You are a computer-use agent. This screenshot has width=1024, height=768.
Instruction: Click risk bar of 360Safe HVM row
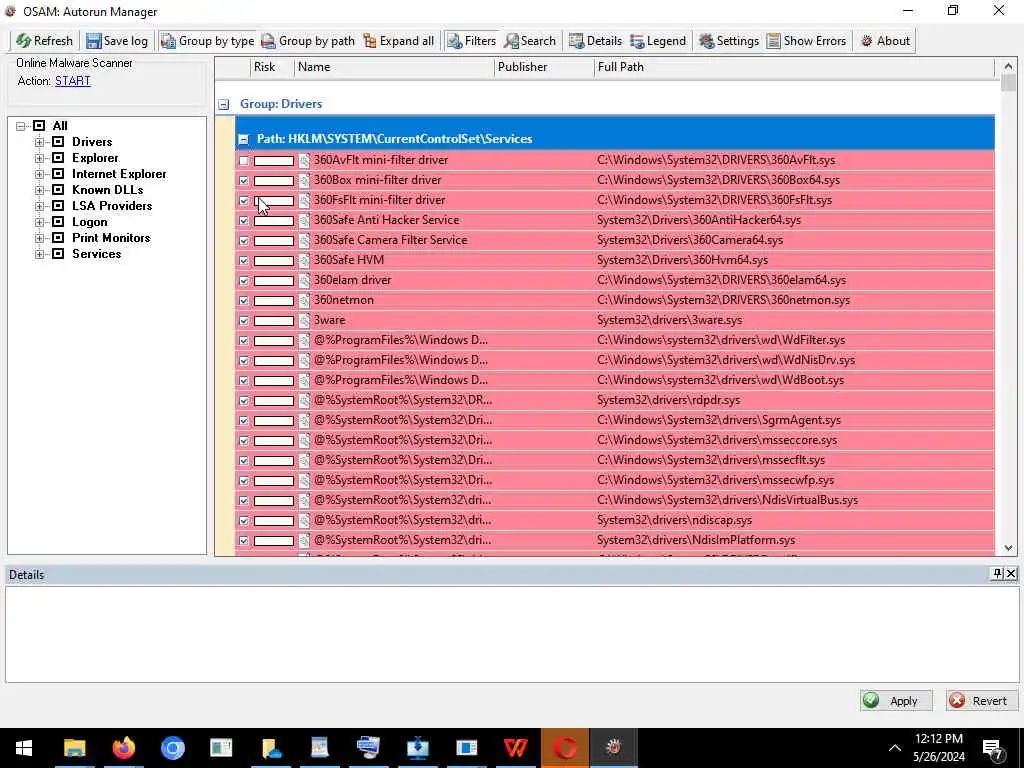tap(274, 261)
